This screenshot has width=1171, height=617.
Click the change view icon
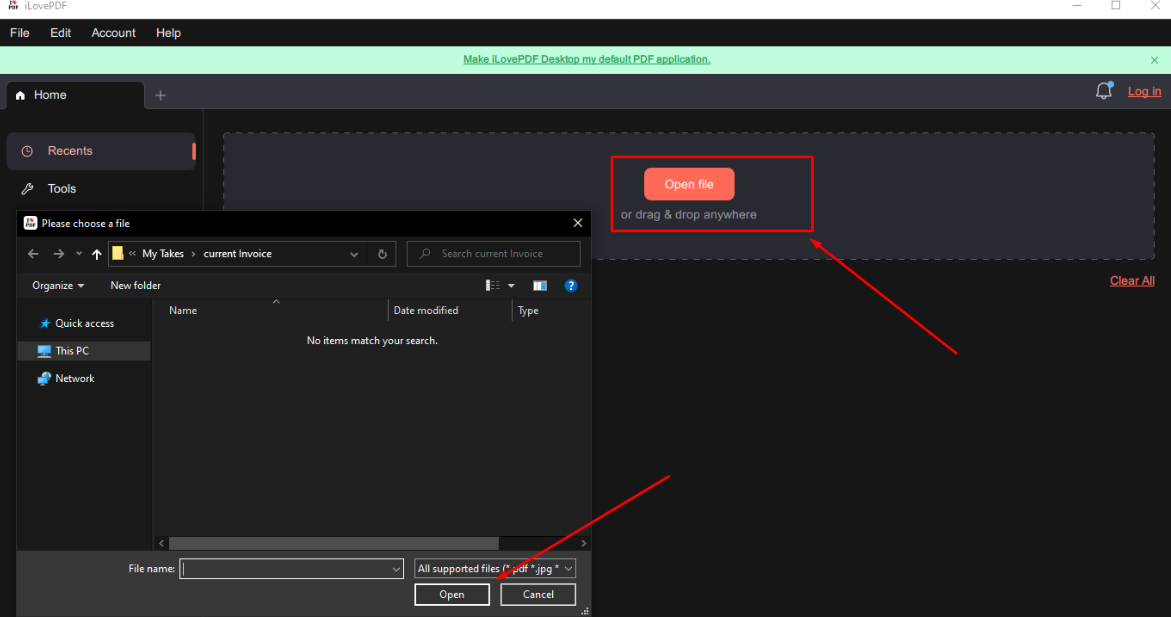pos(493,285)
